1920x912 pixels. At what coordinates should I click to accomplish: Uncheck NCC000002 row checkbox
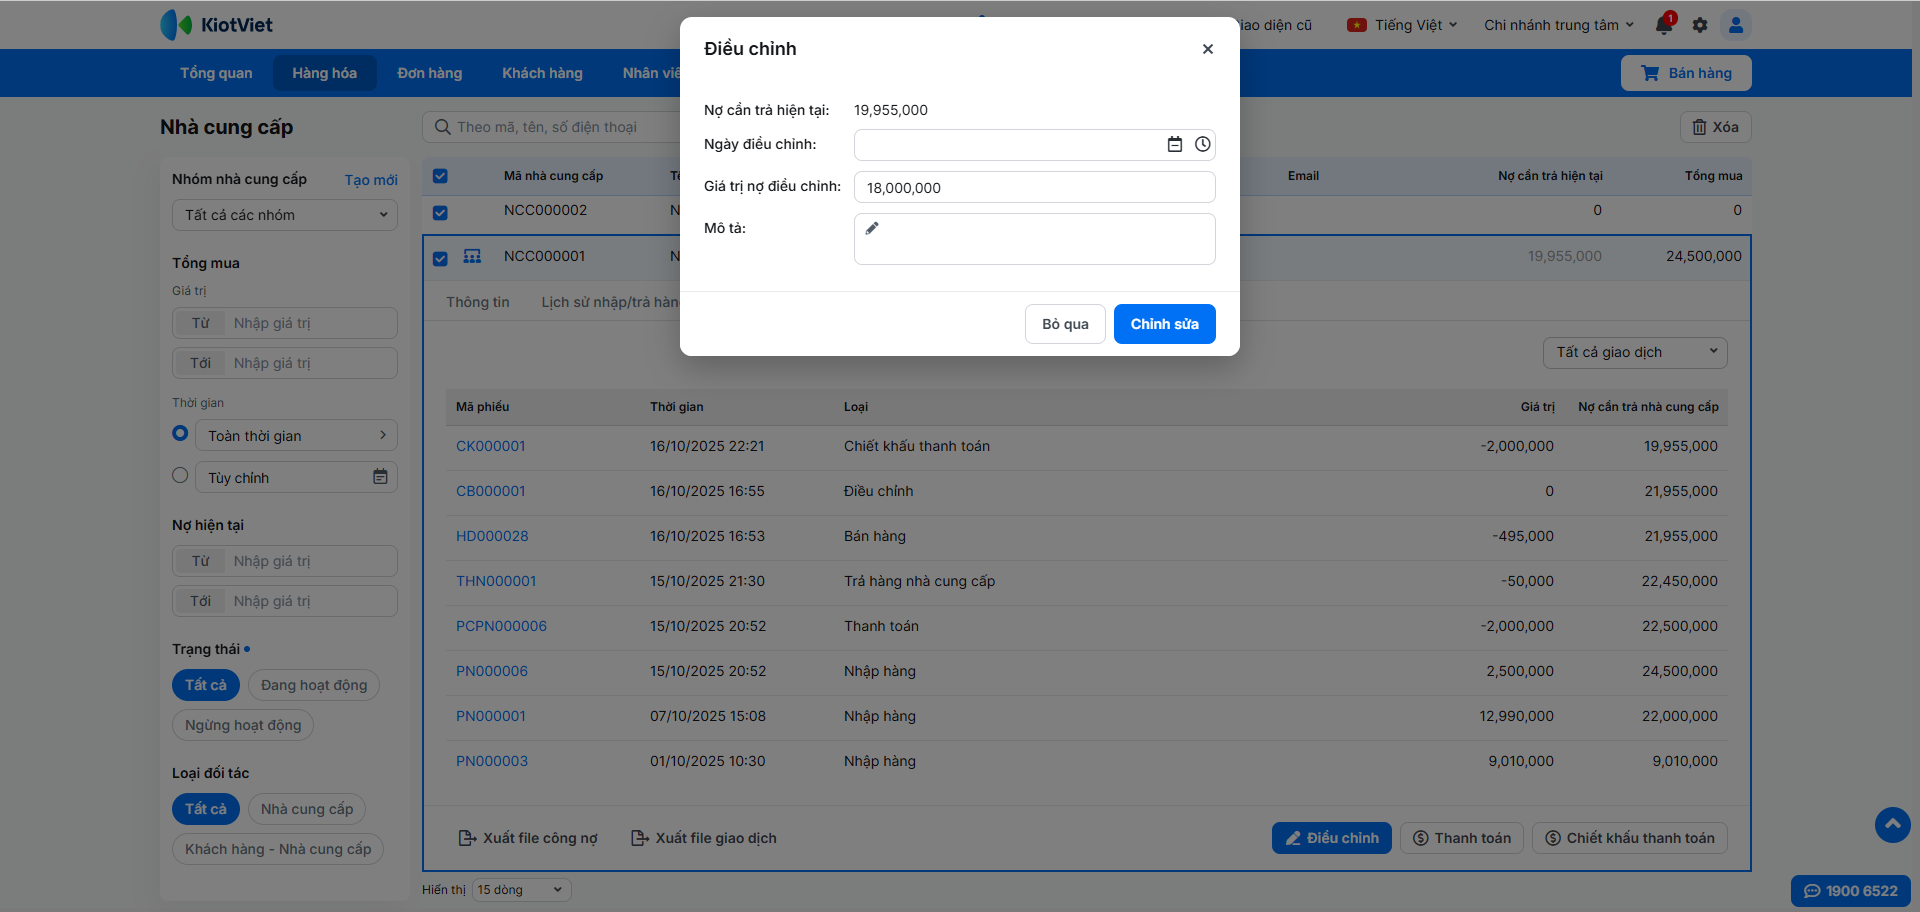click(440, 212)
